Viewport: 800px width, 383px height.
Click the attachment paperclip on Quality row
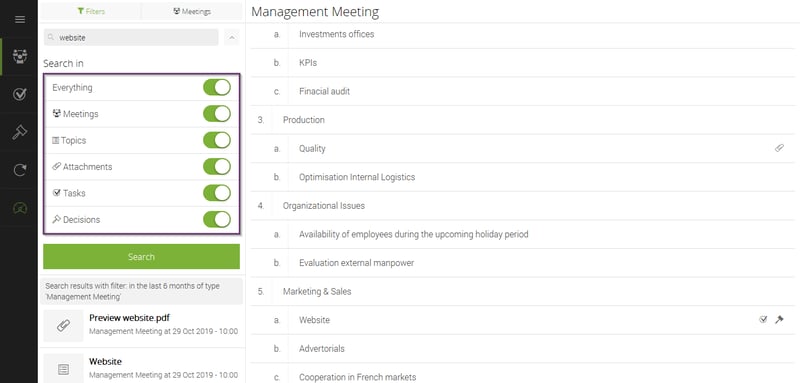point(779,148)
